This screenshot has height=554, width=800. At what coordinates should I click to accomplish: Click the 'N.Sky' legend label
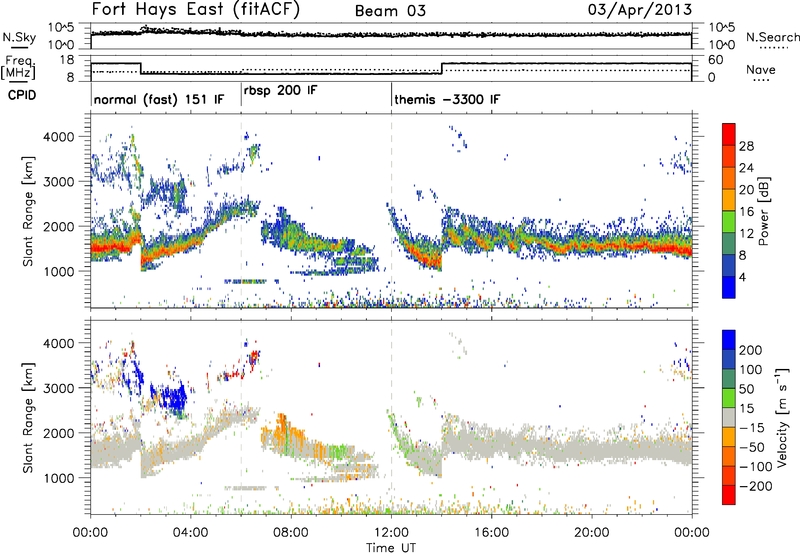pos(19,37)
